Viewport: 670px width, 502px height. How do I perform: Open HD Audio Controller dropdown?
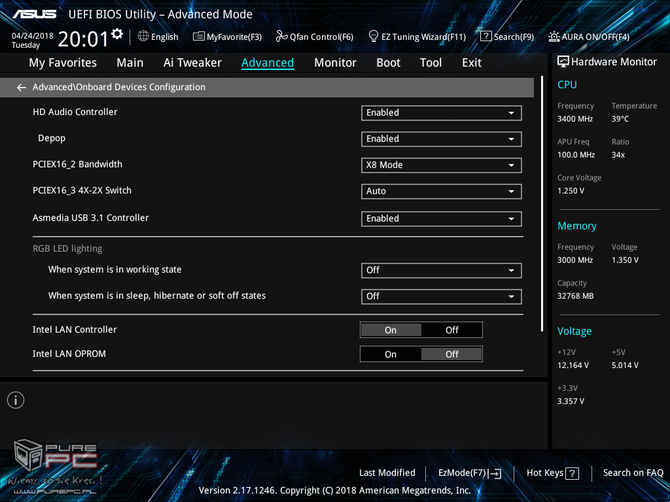point(441,113)
